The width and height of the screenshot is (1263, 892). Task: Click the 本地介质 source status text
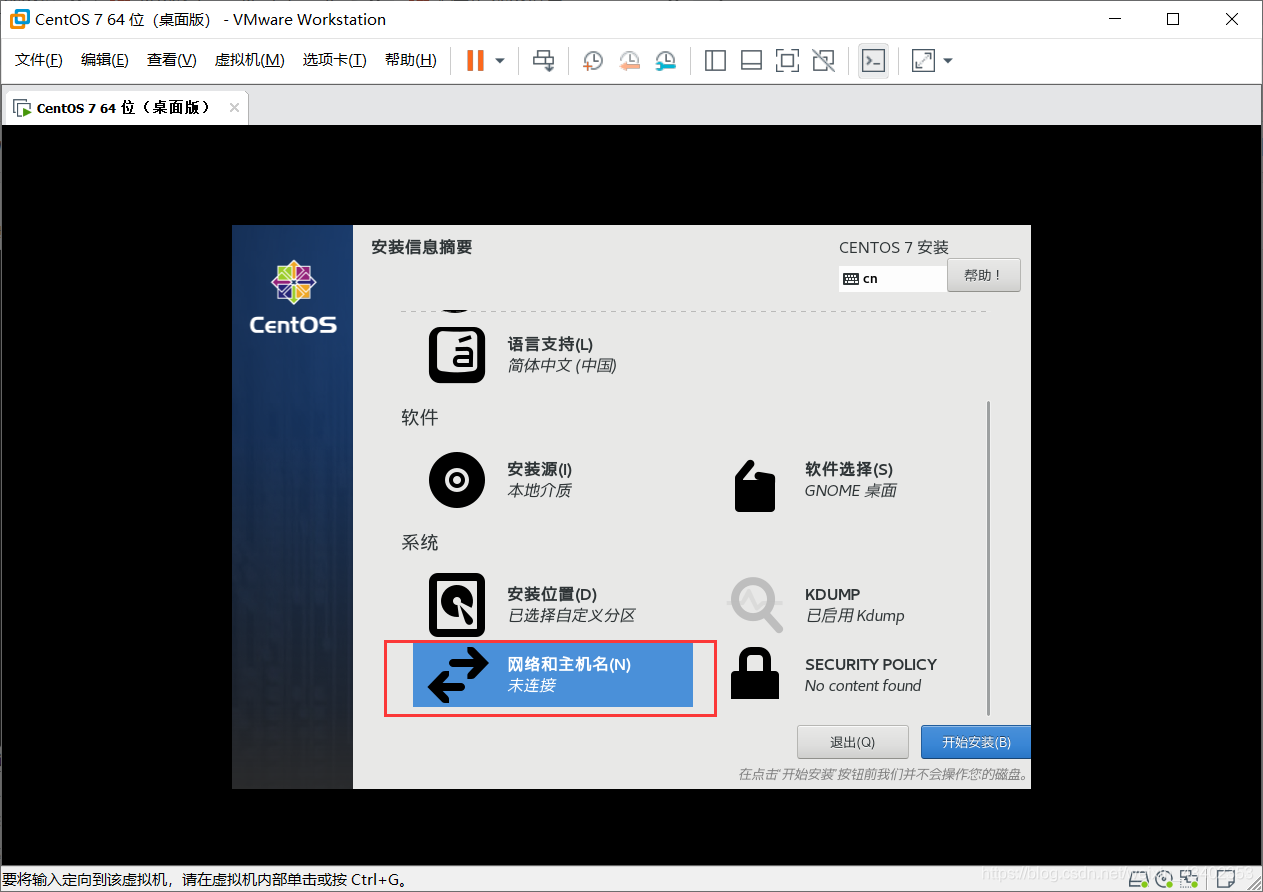coord(540,491)
